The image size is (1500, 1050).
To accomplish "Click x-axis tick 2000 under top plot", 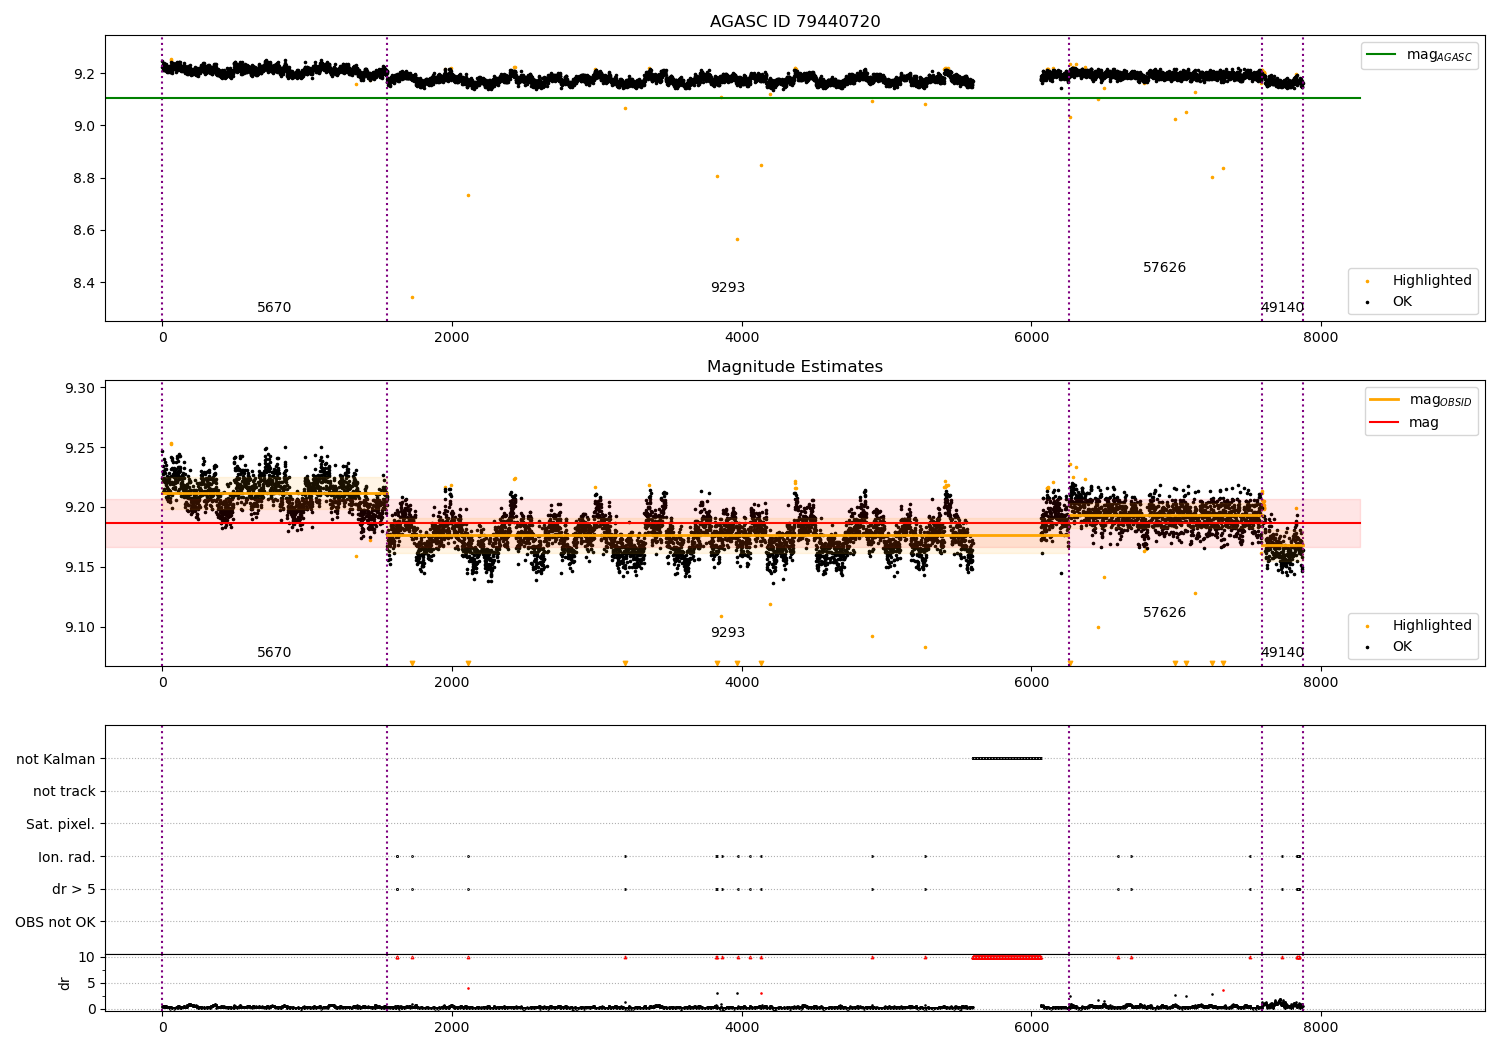I will 452,338.
